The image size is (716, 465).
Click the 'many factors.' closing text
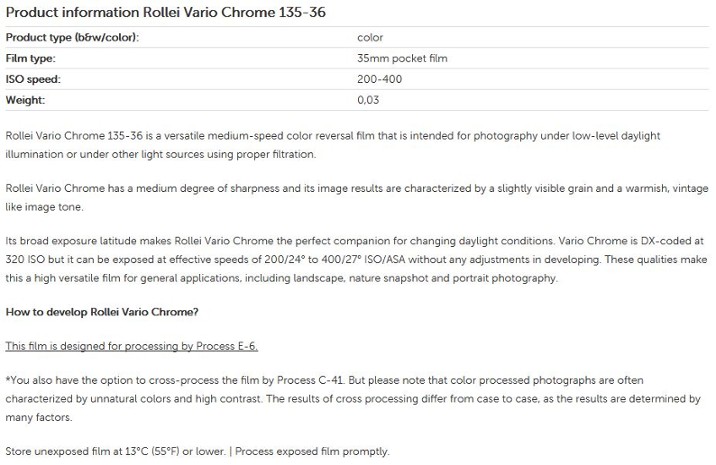tap(39, 417)
